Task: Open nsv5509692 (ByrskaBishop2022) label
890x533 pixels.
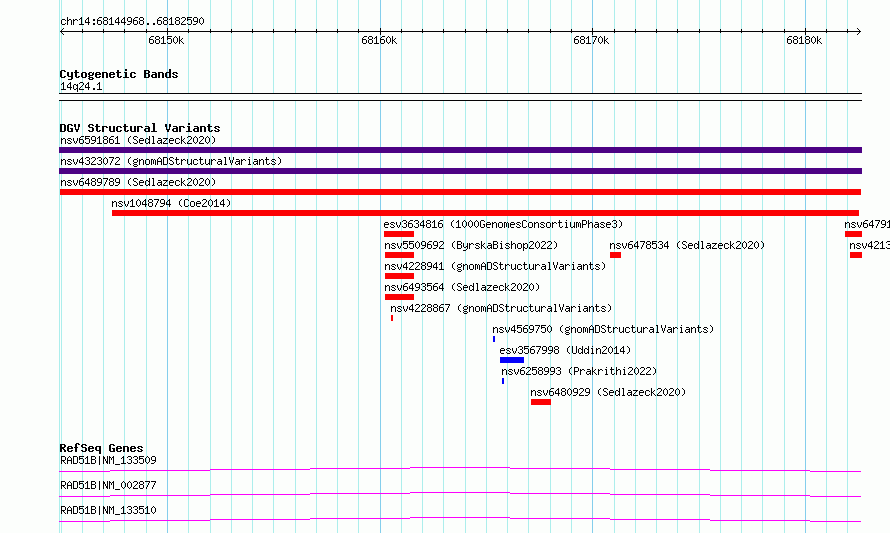Action: (x=471, y=245)
